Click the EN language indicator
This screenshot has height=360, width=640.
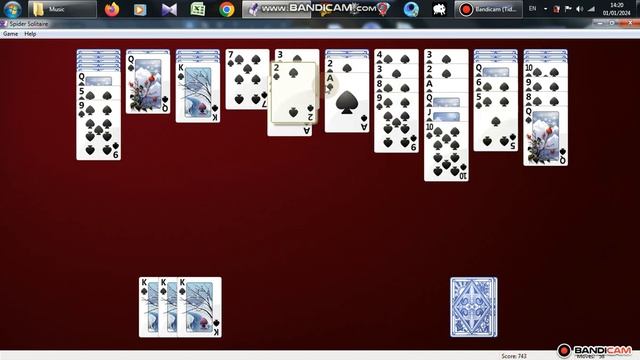(532, 9)
